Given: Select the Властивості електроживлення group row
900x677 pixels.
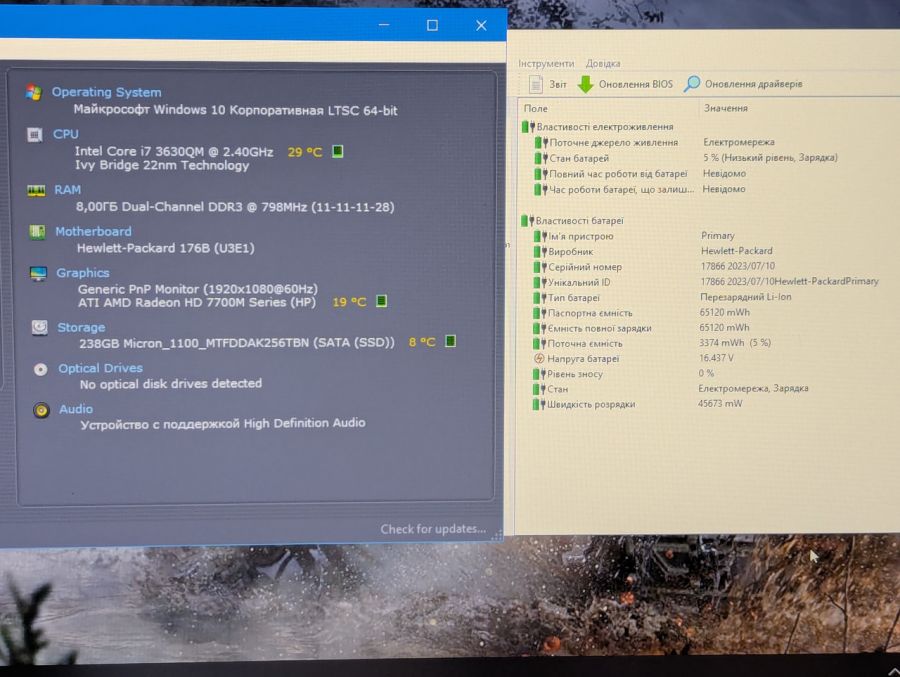Looking at the screenshot, I should coord(598,126).
